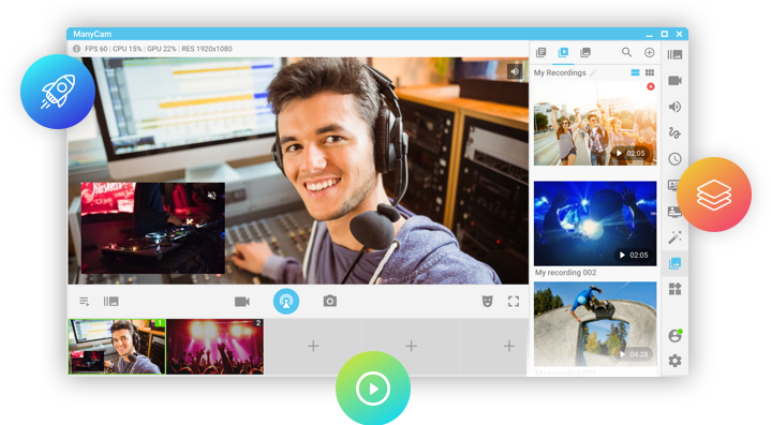Take a snapshot with the camera icon

330,301
